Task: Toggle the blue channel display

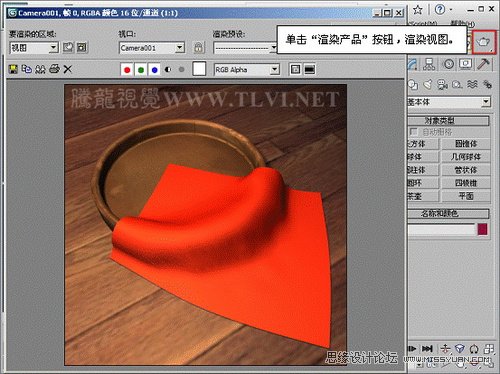Action: pos(154,70)
